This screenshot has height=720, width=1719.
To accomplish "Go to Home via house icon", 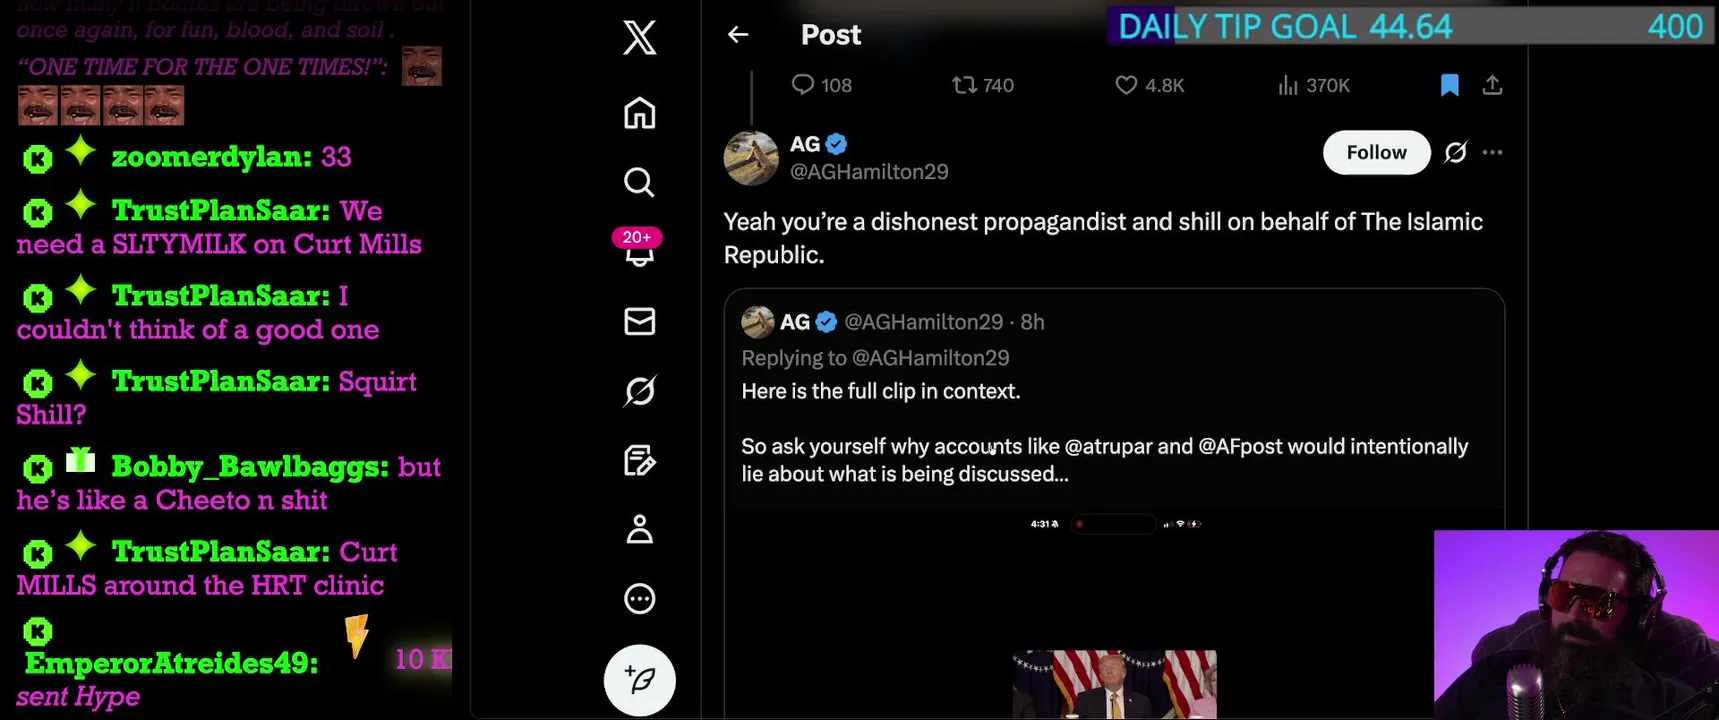I will [x=640, y=113].
